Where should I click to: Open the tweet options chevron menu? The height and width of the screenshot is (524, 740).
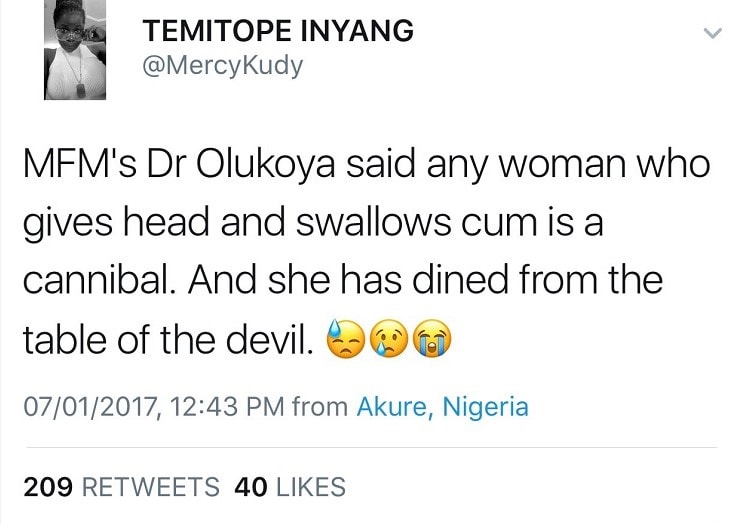pyautogui.click(x=711, y=34)
